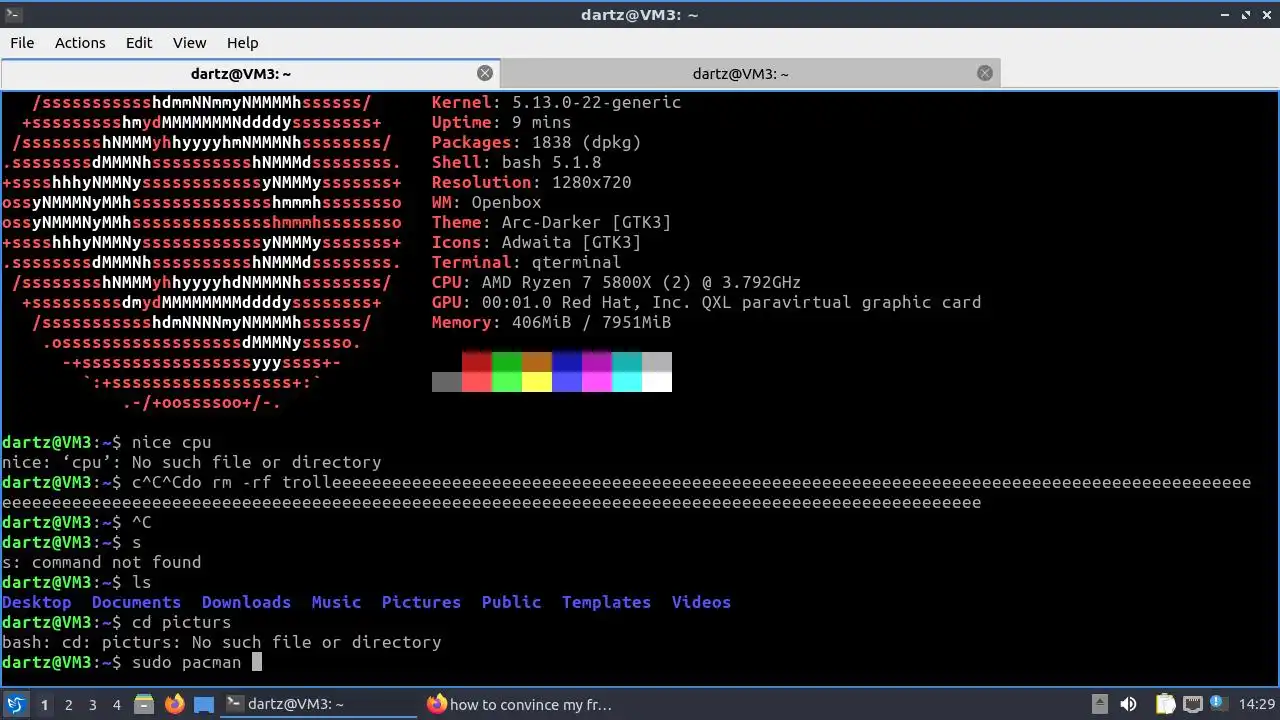Screen dimensions: 1280x720
Task: Click the terminal prompt after 'sudo pacman'
Action: (257, 662)
